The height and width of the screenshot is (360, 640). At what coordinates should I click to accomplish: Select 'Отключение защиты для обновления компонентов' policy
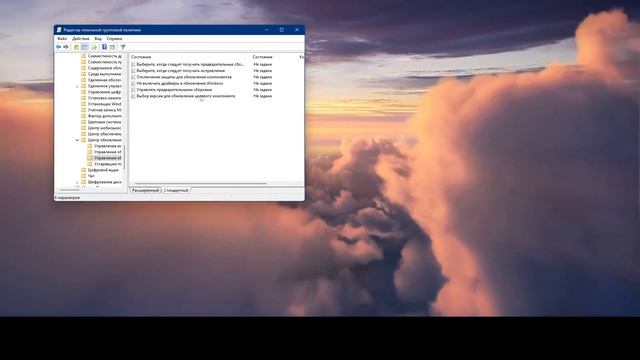pyautogui.click(x=184, y=77)
